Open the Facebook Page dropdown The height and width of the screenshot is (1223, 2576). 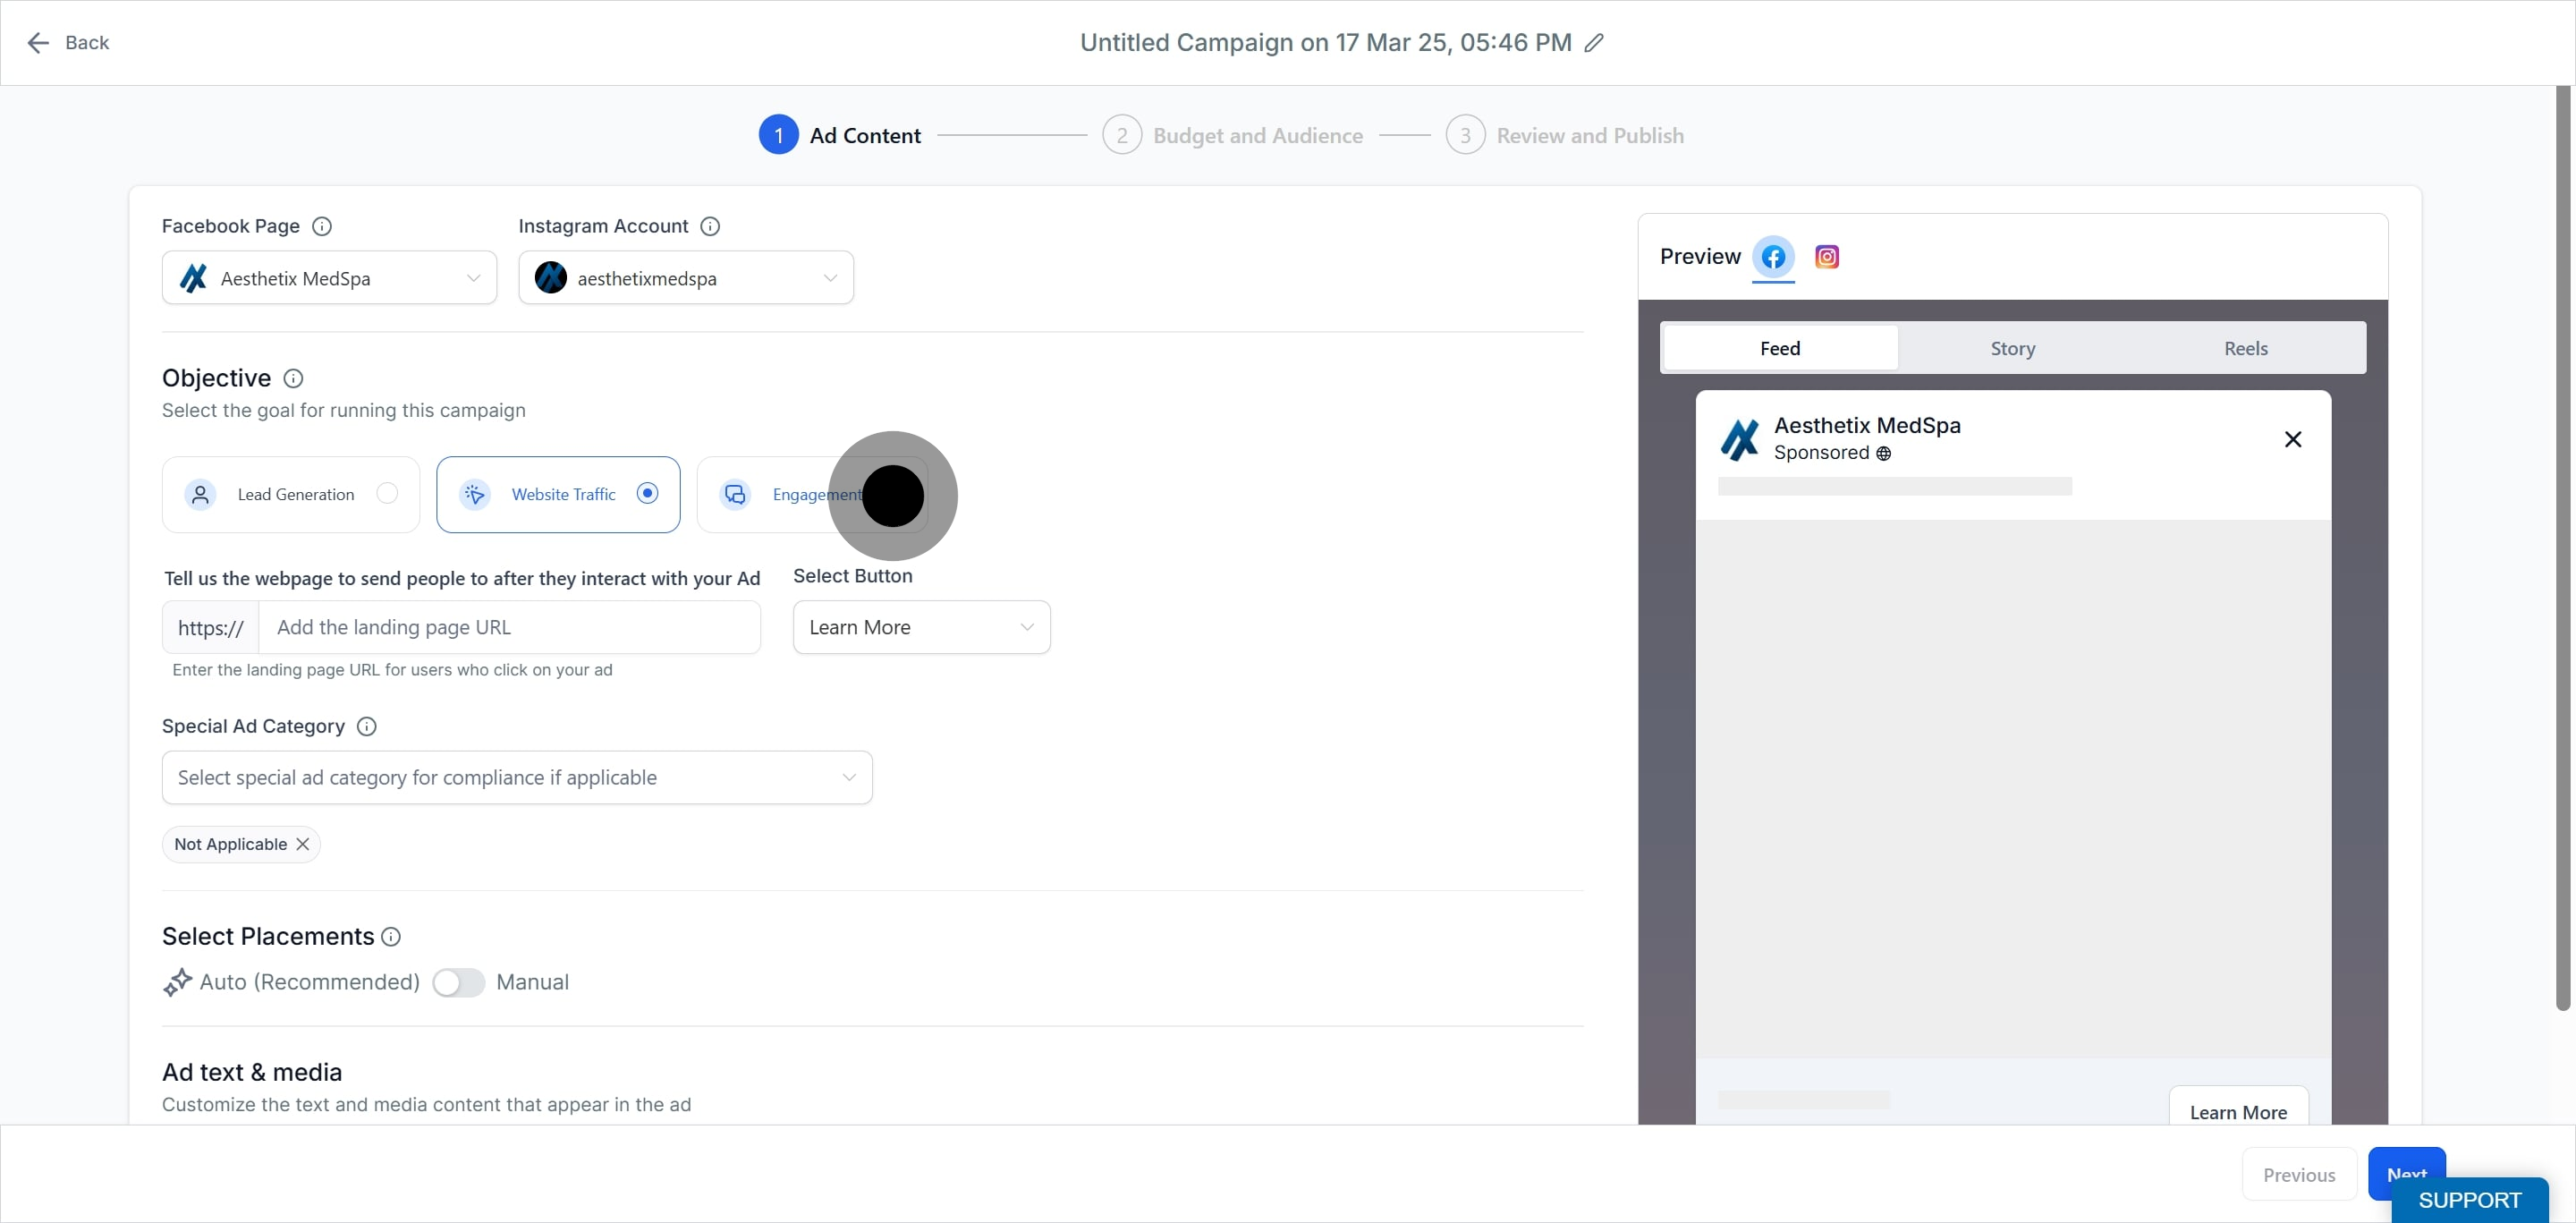(x=329, y=278)
